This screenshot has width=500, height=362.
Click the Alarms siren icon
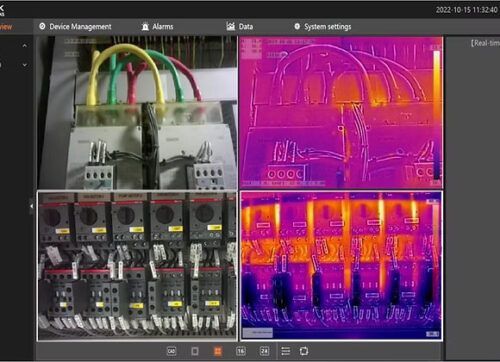(x=145, y=26)
